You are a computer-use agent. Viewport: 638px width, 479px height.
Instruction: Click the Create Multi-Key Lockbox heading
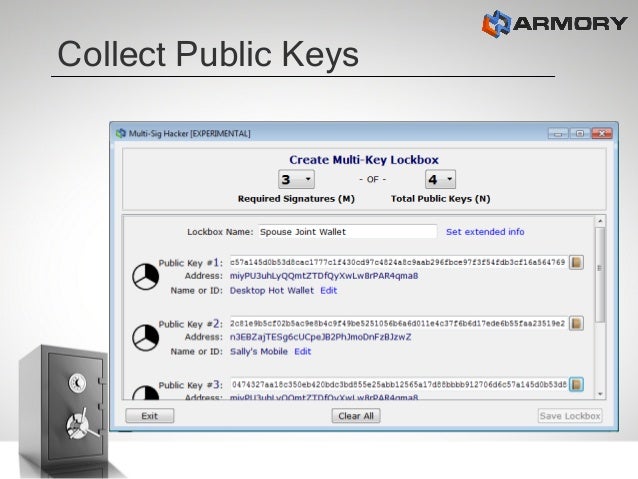point(364,160)
